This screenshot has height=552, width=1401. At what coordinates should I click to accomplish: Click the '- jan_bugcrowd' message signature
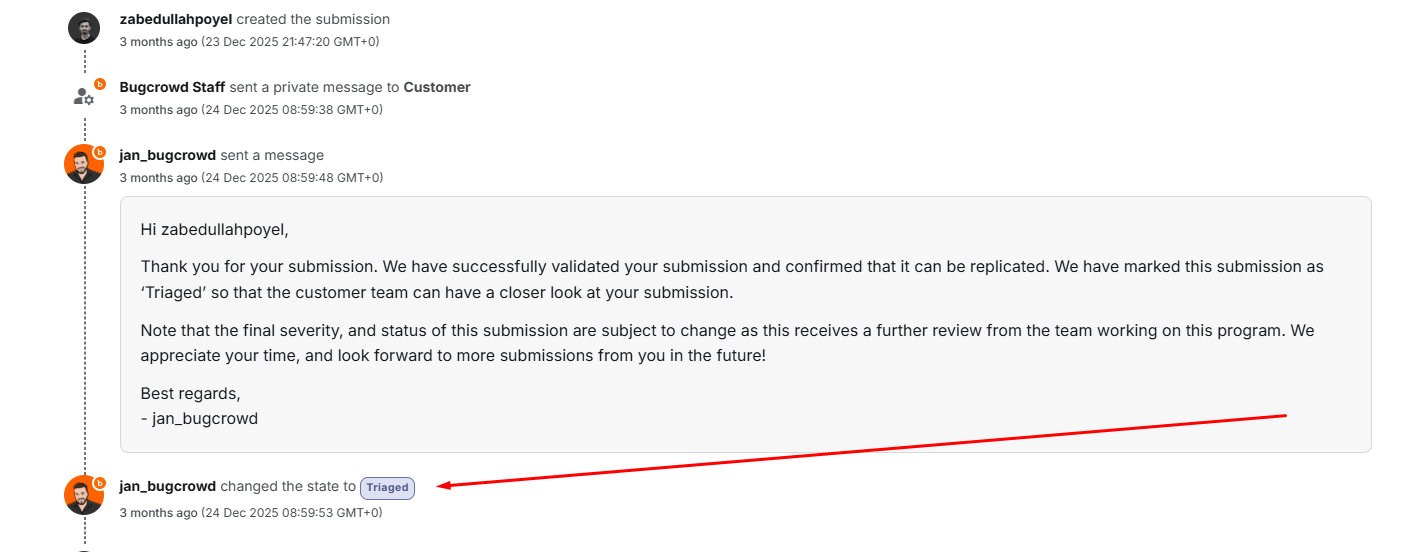click(199, 418)
